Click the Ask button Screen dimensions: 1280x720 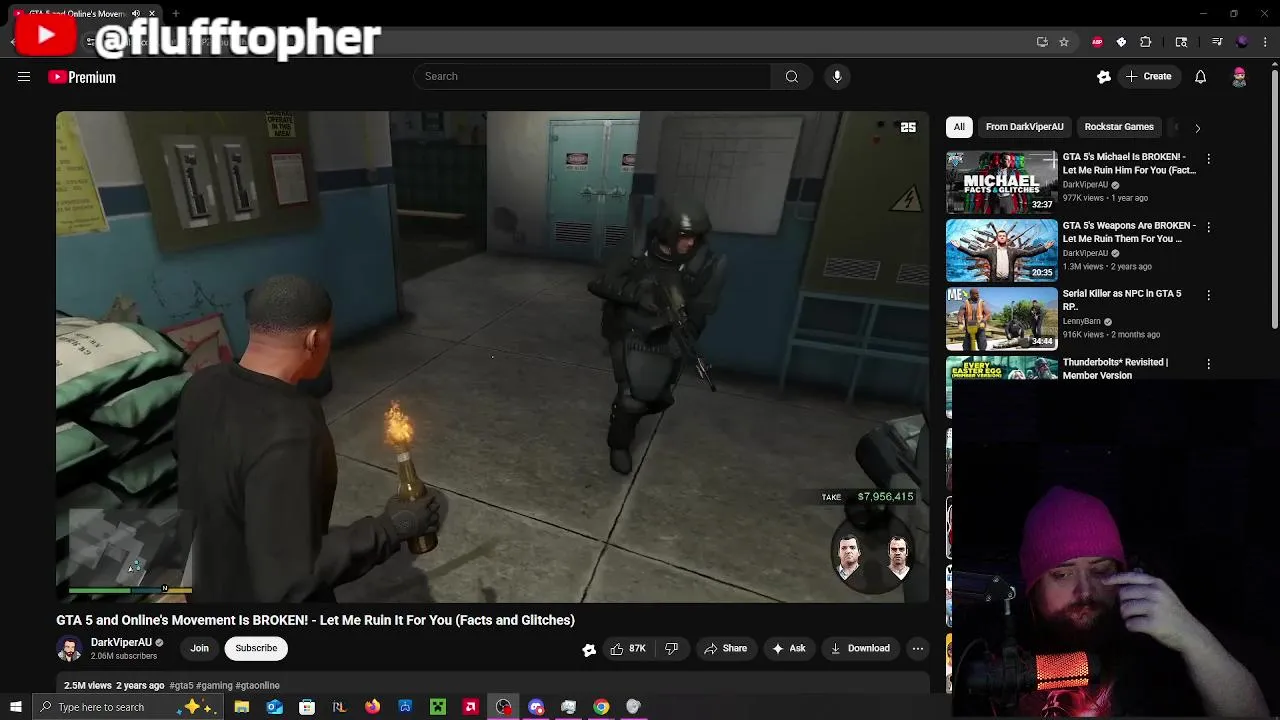[x=788, y=648]
